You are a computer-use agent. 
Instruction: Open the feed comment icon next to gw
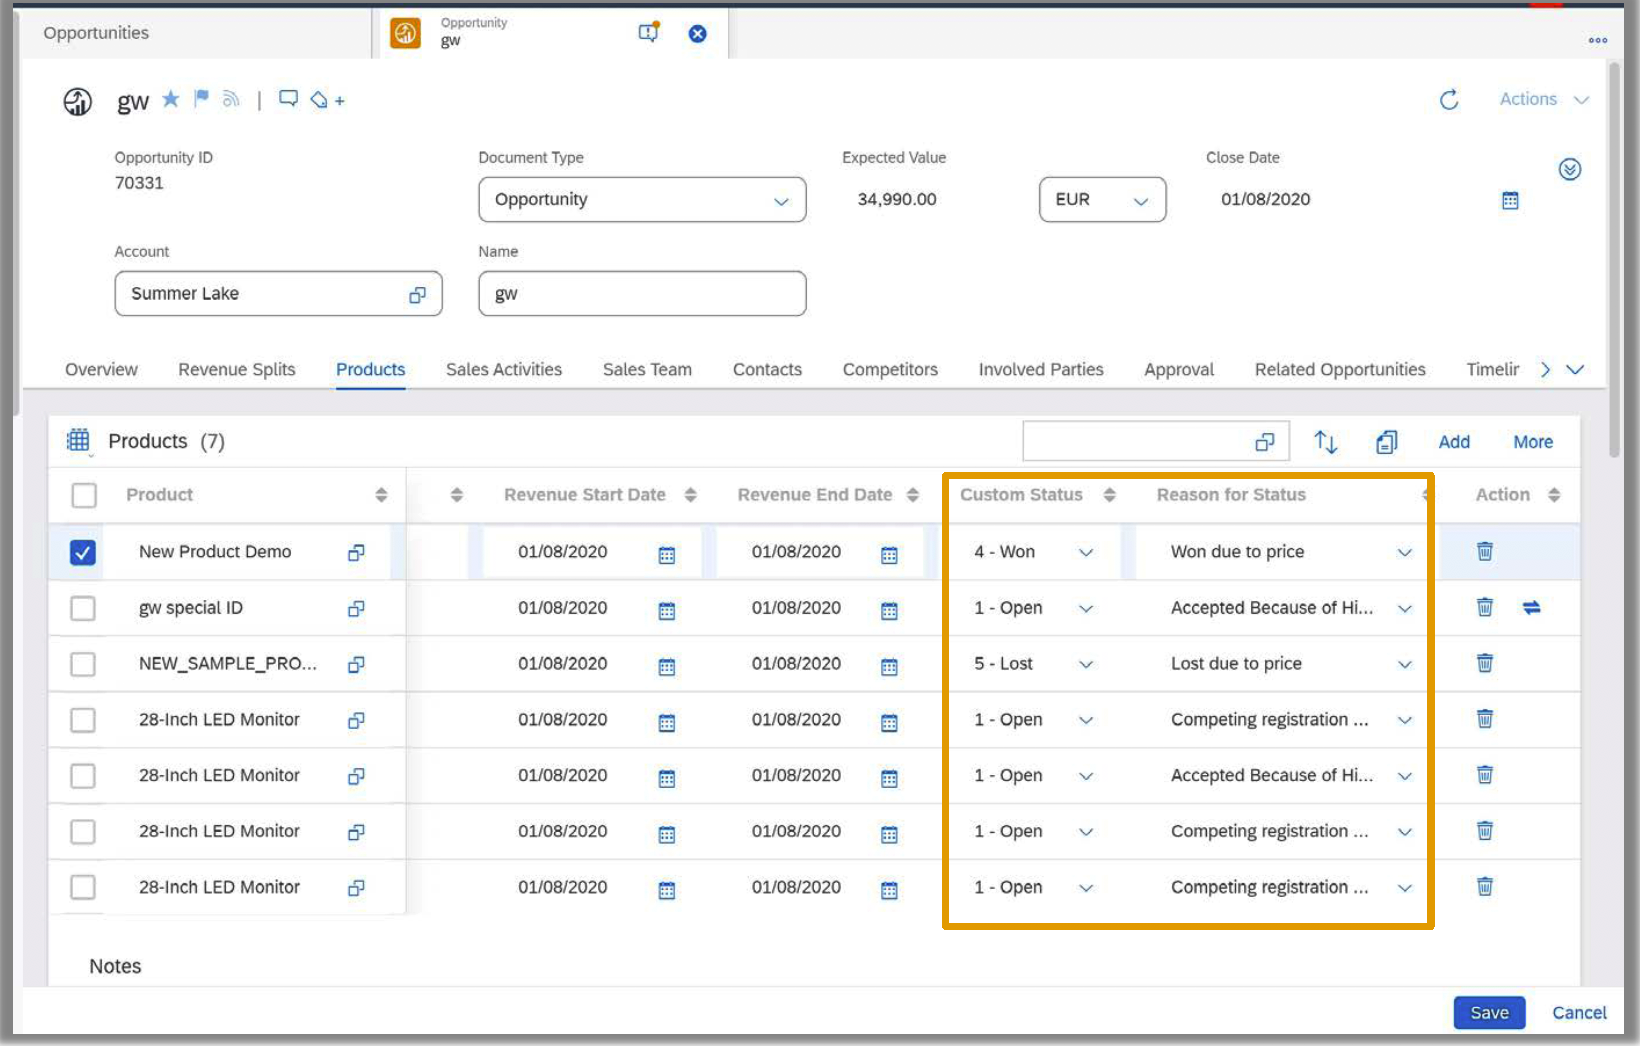289,99
